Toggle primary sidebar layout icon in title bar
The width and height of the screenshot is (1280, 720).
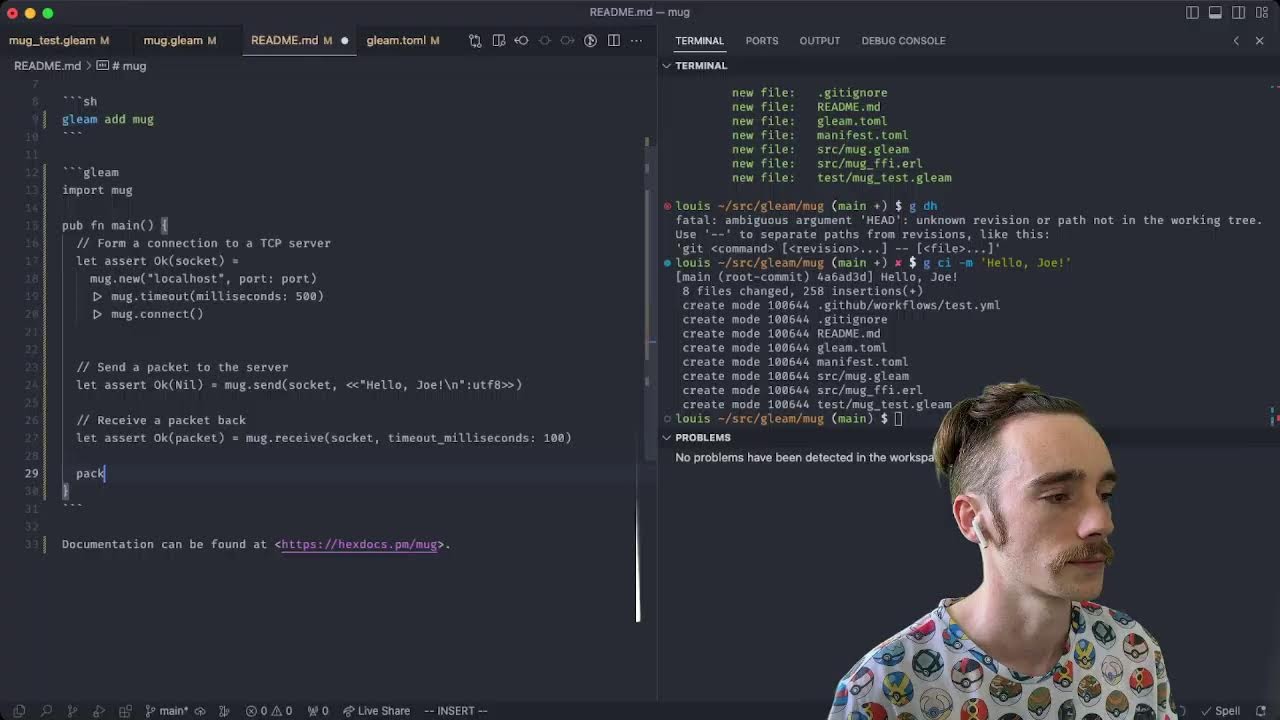(x=1192, y=13)
